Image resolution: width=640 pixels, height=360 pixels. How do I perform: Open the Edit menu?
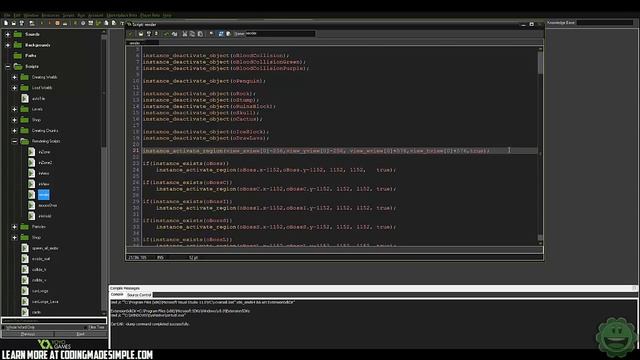click(x=17, y=15)
